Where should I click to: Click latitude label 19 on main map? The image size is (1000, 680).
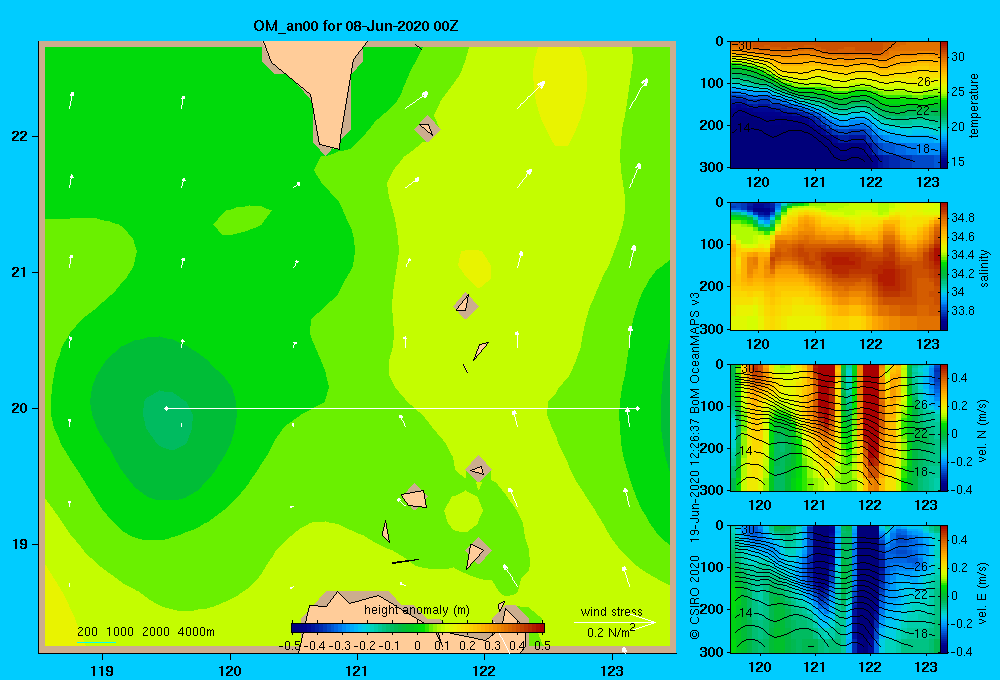tap(19, 544)
